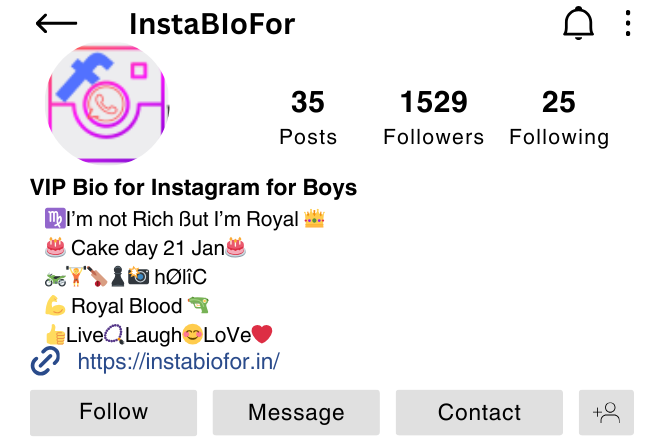Go back using the left arrow
The width and height of the screenshot is (670, 446).
(x=56, y=23)
